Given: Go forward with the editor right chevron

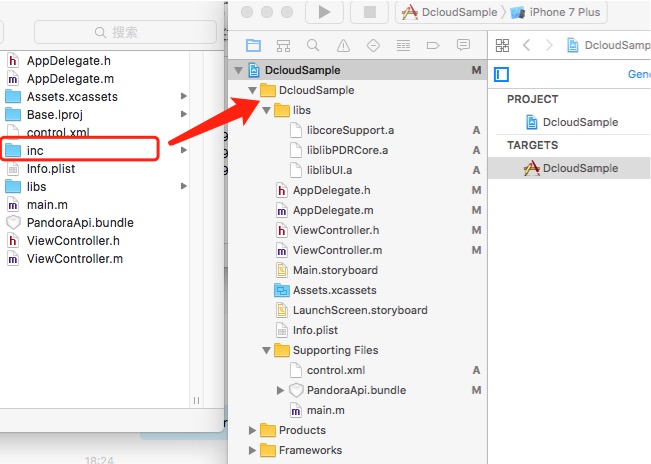Looking at the screenshot, I should tap(549, 45).
